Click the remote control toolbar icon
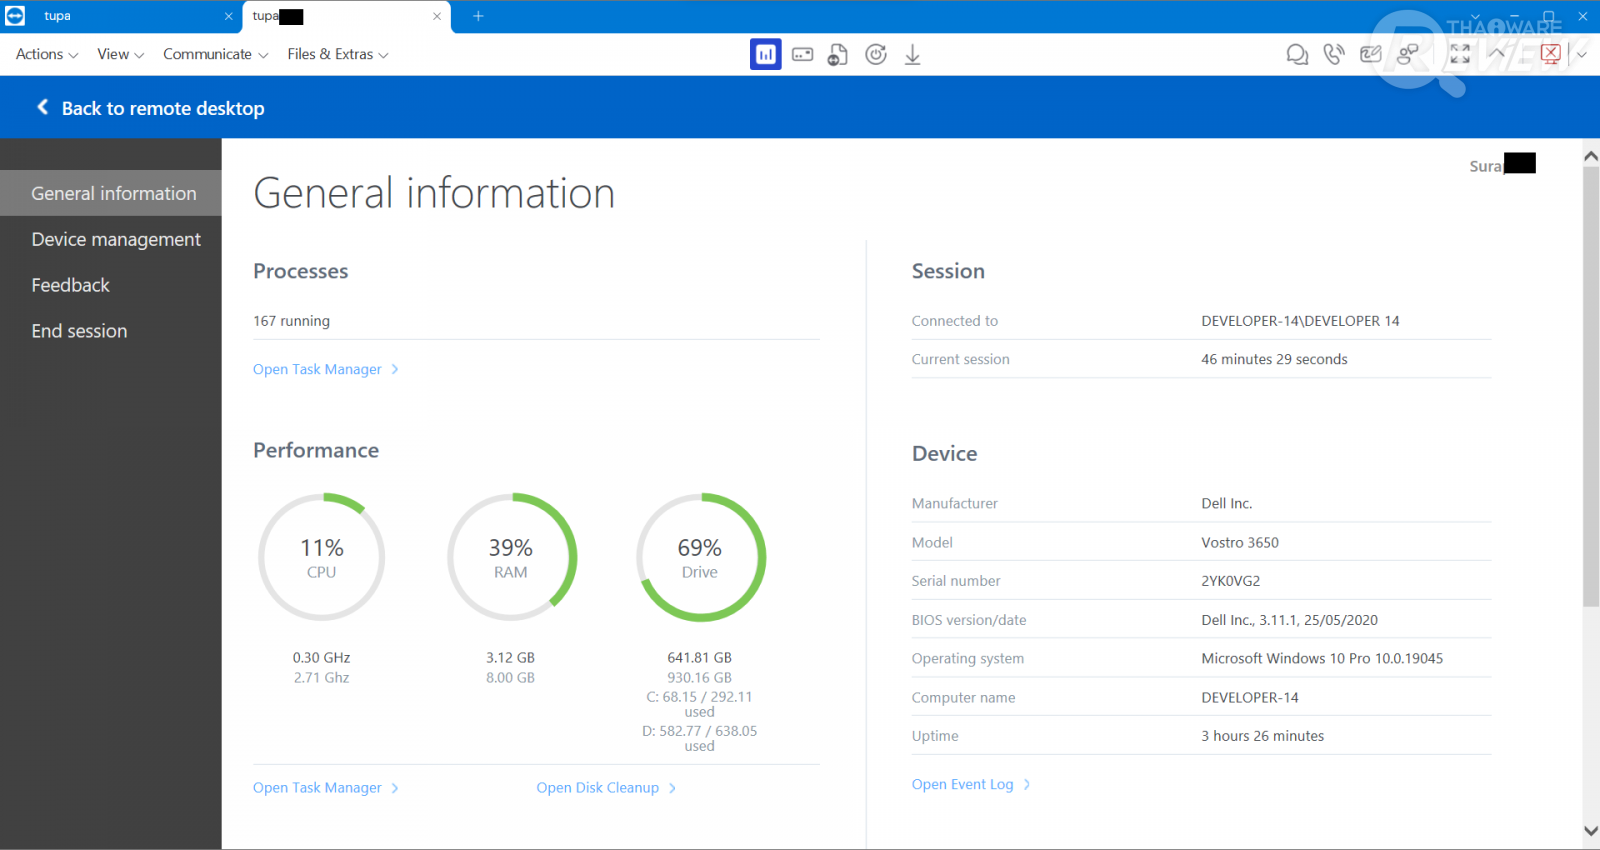This screenshot has width=1600, height=850. pos(803,54)
